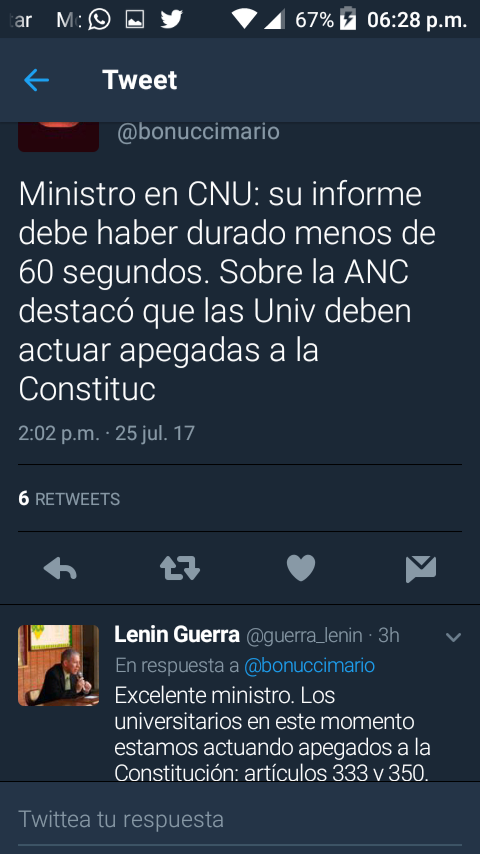Reply to the tweet using reply arrow
Image resolution: width=480 pixels, height=854 pixels.
pos(60,569)
